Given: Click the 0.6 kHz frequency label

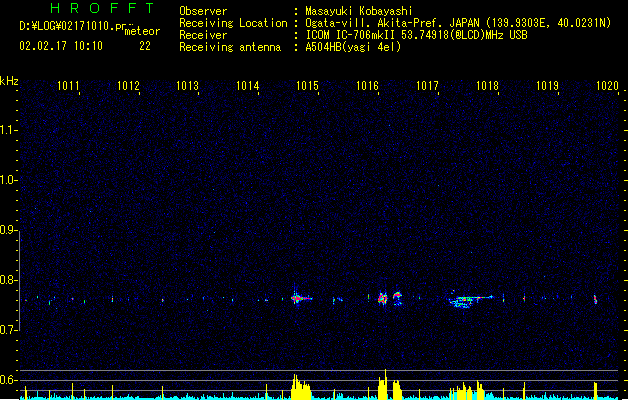Looking at the screenshot, I should 8,380.
